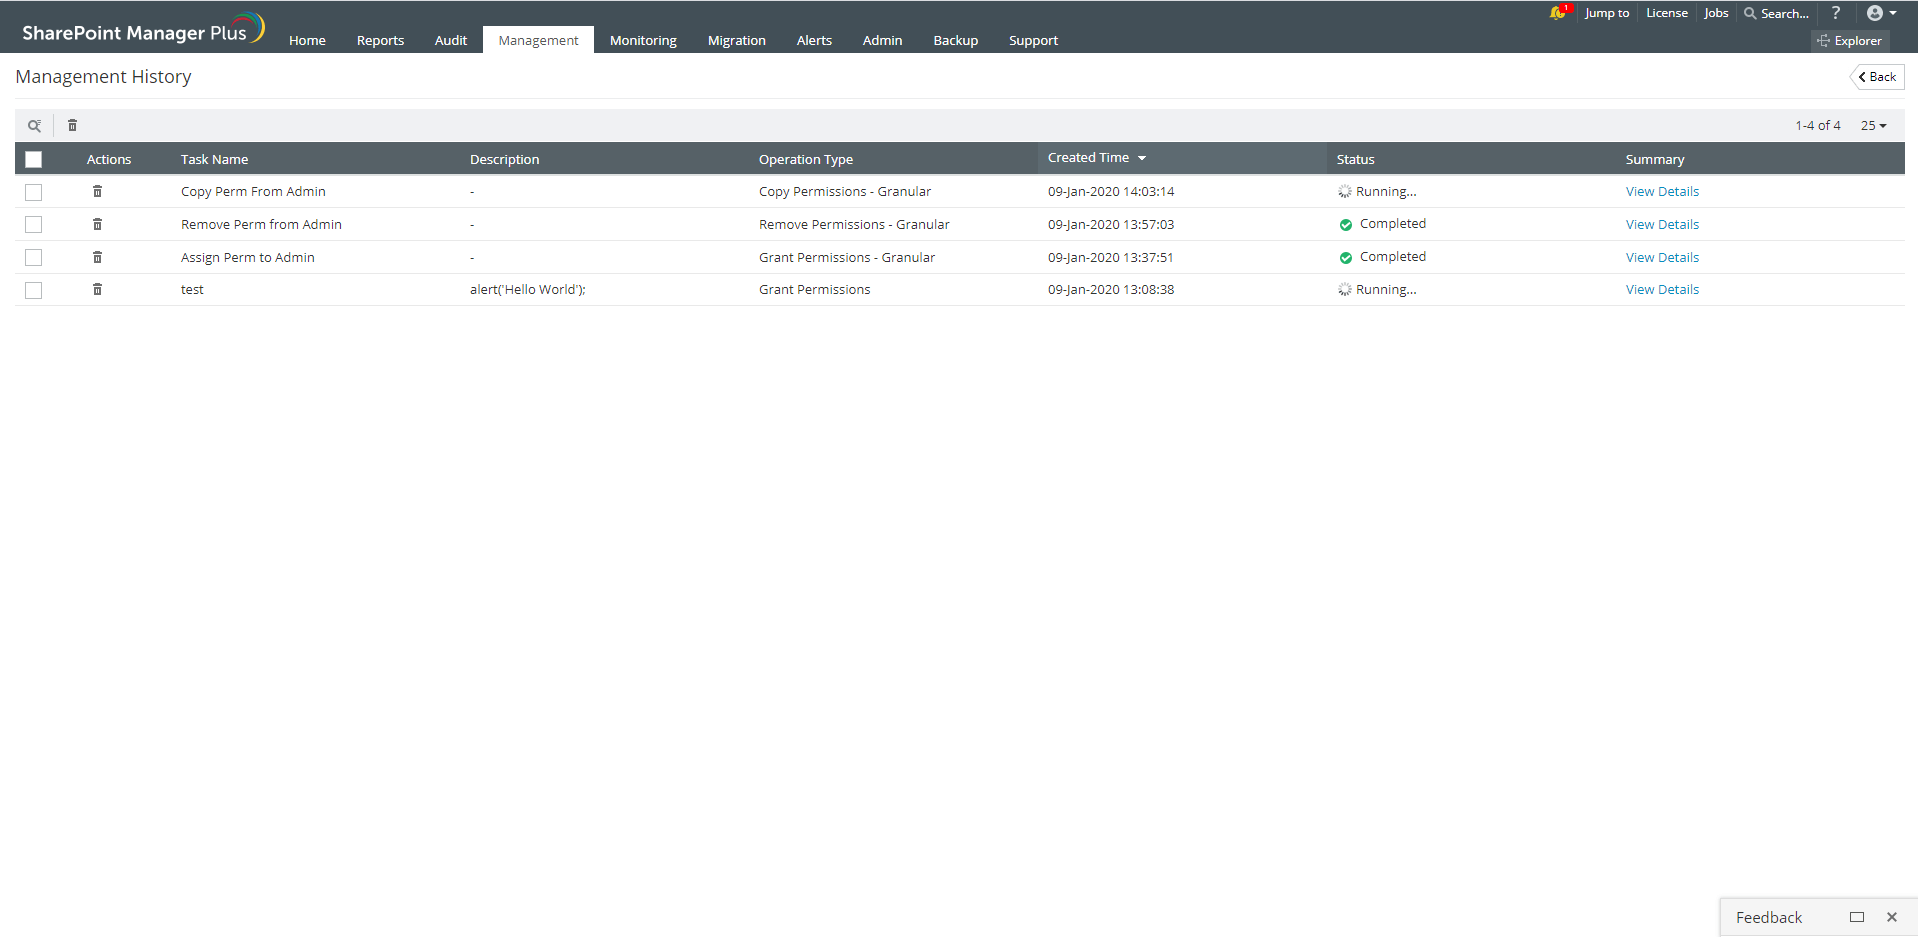Open the Backup tab
Image resolution: width=1918 pixels, height=937 pixels.
coord(955,40)
